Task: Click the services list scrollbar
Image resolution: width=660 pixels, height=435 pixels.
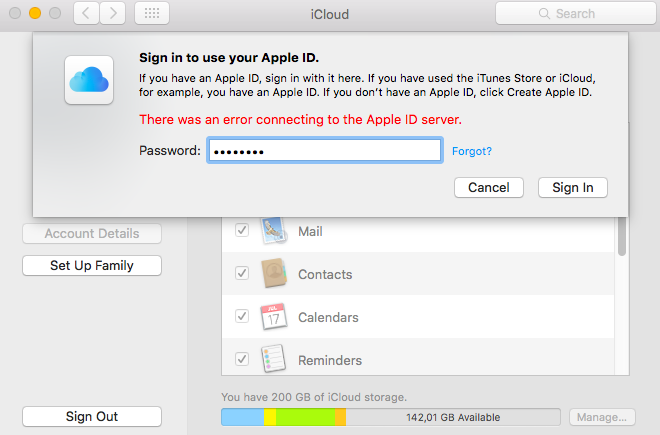Action: pyautogui.click(x=622, y=237)
